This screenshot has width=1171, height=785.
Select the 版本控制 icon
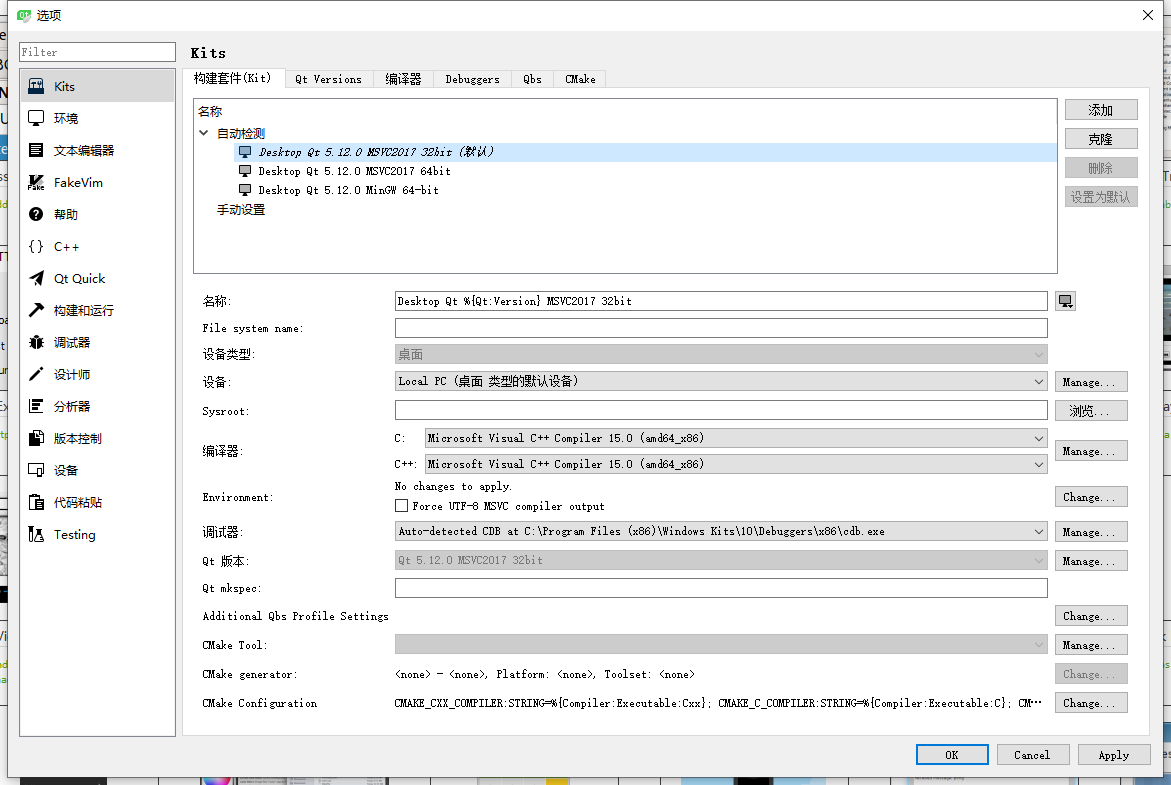pos(36,438)
